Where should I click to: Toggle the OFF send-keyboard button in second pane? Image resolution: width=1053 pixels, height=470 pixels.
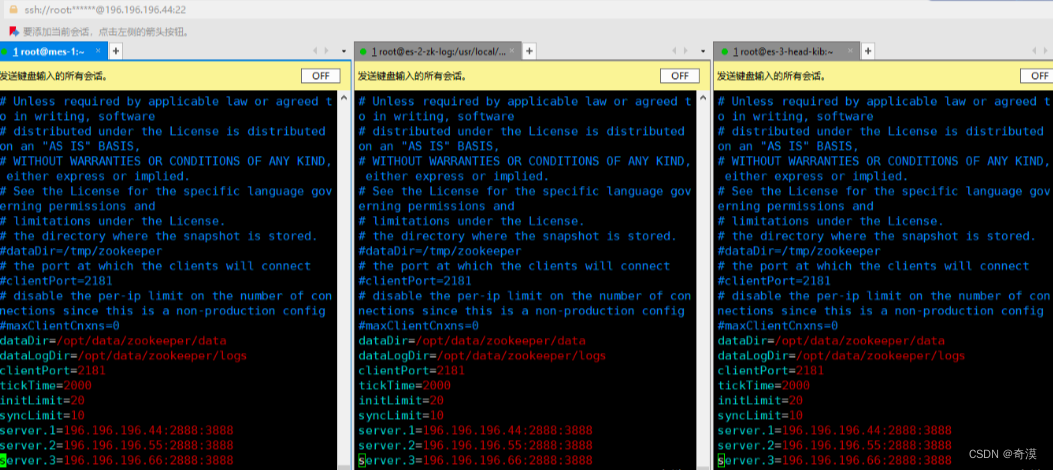(680, 76)
